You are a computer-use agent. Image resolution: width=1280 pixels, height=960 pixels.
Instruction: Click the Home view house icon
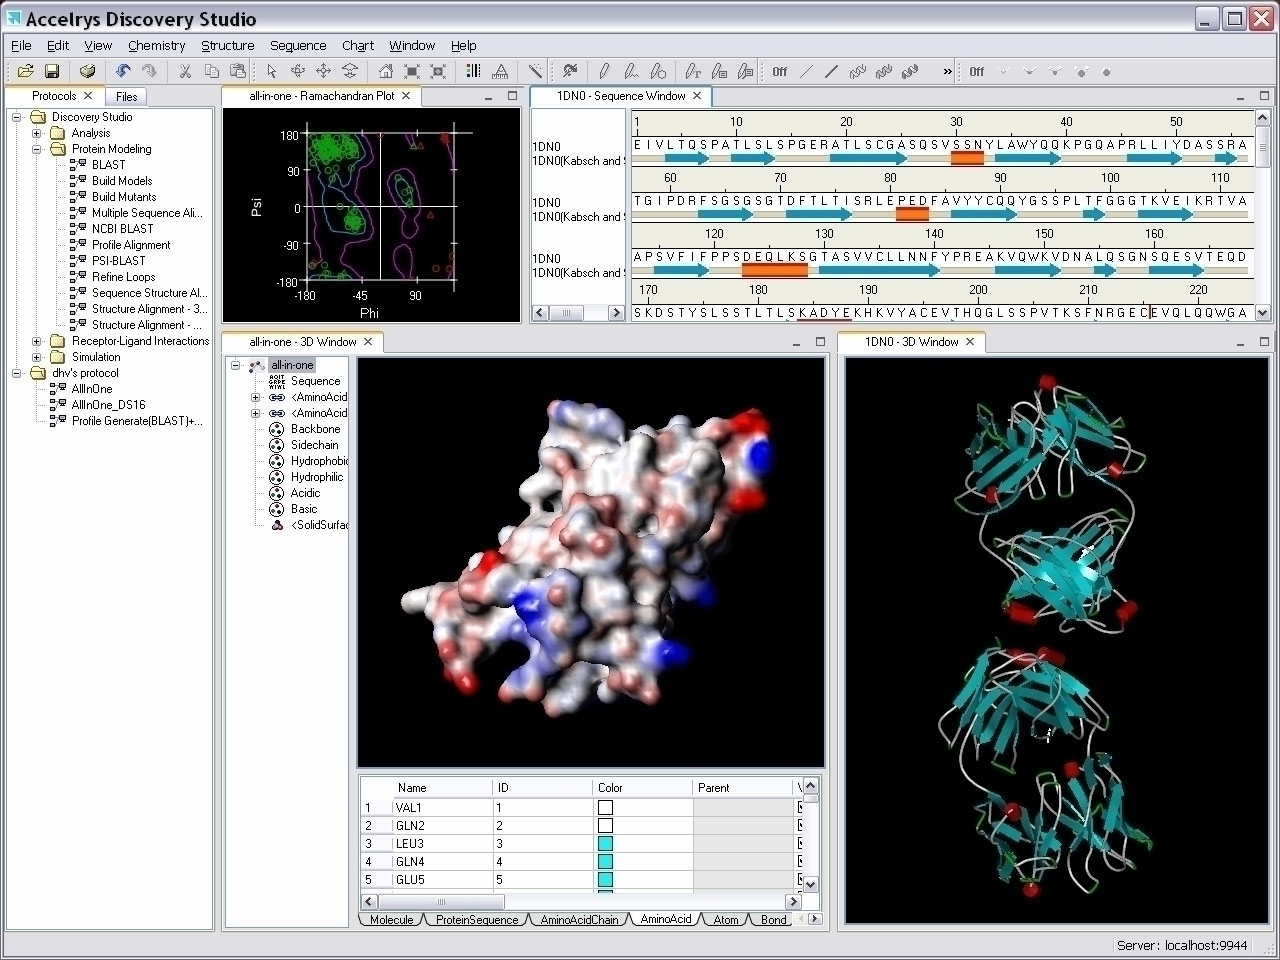point(385,71)
